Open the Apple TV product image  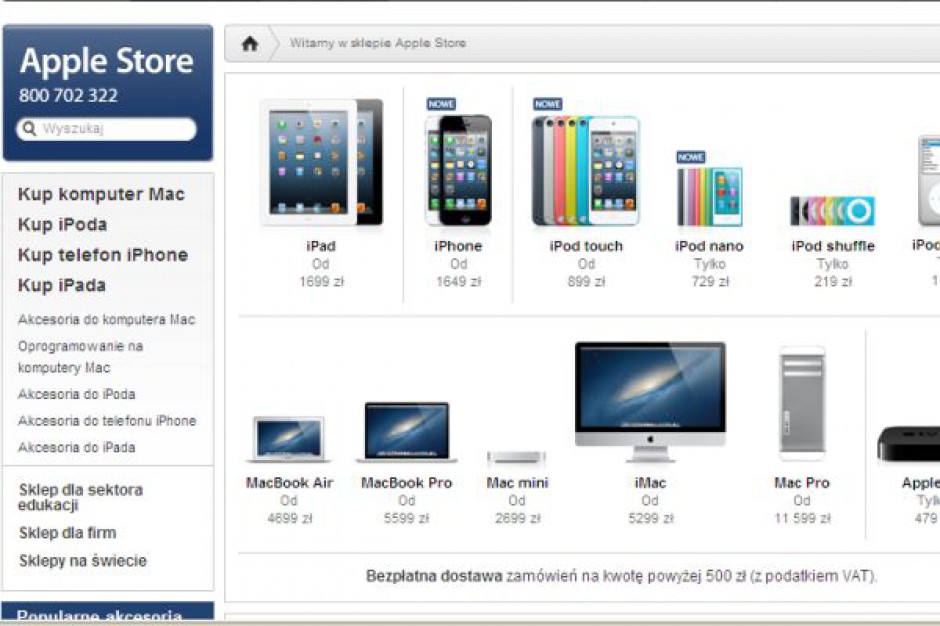click(x=908, y=444)
